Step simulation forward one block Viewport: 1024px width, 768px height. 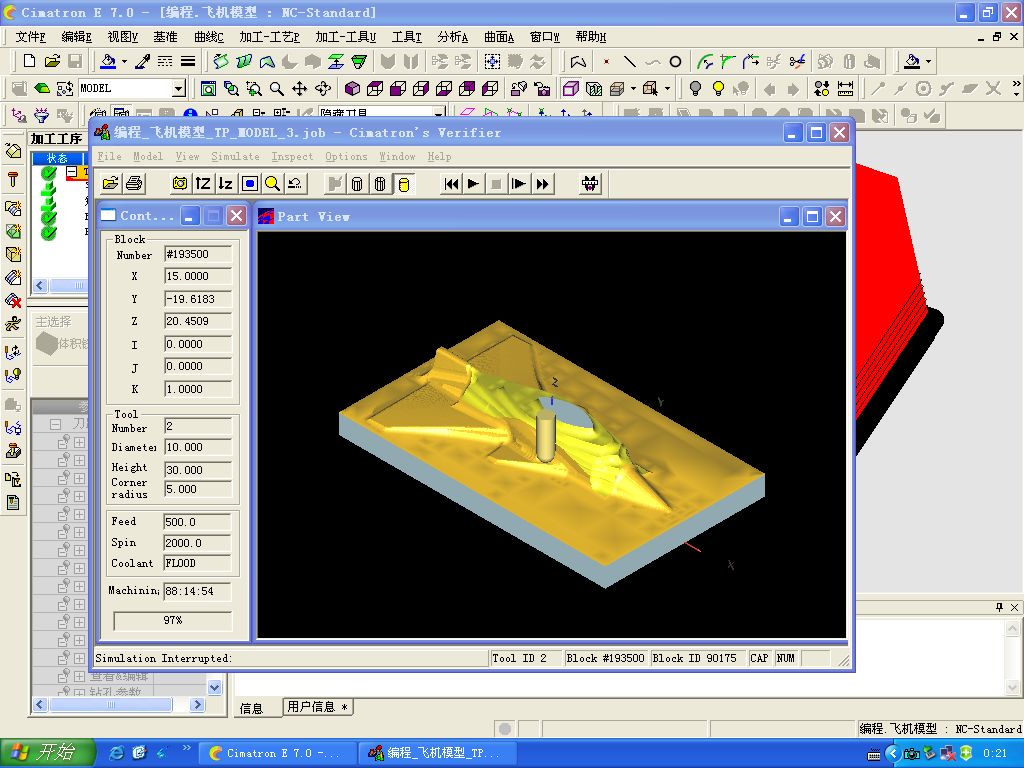pyautogui.click(x=519, y=184)
